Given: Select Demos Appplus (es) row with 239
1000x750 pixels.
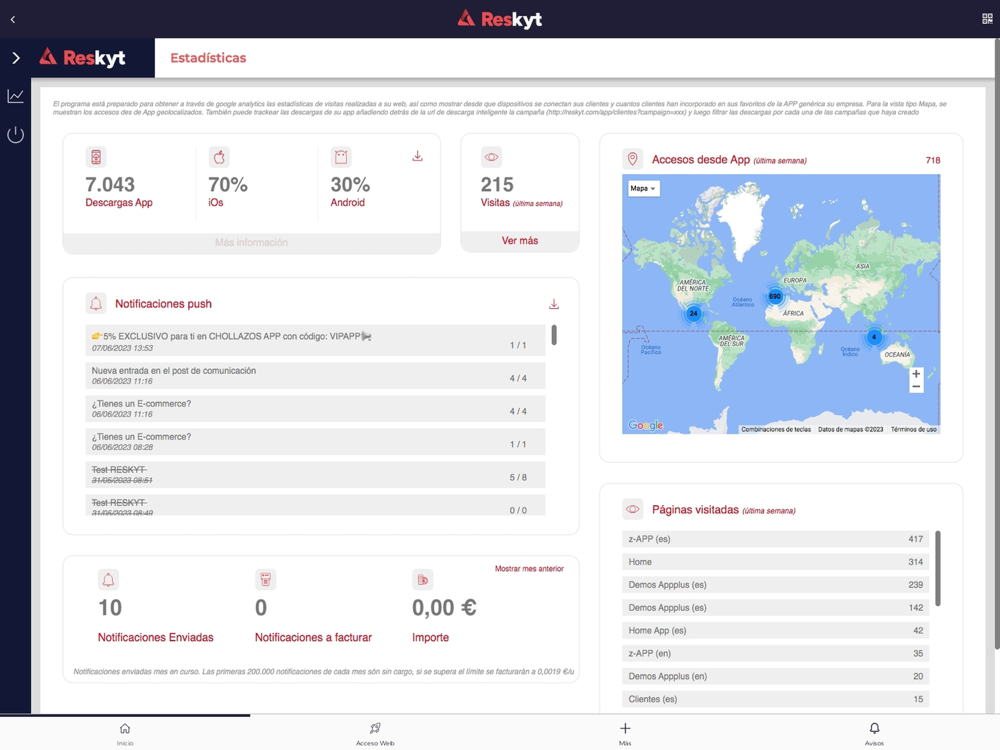Looking at the screenshot, I should (776, 585).
